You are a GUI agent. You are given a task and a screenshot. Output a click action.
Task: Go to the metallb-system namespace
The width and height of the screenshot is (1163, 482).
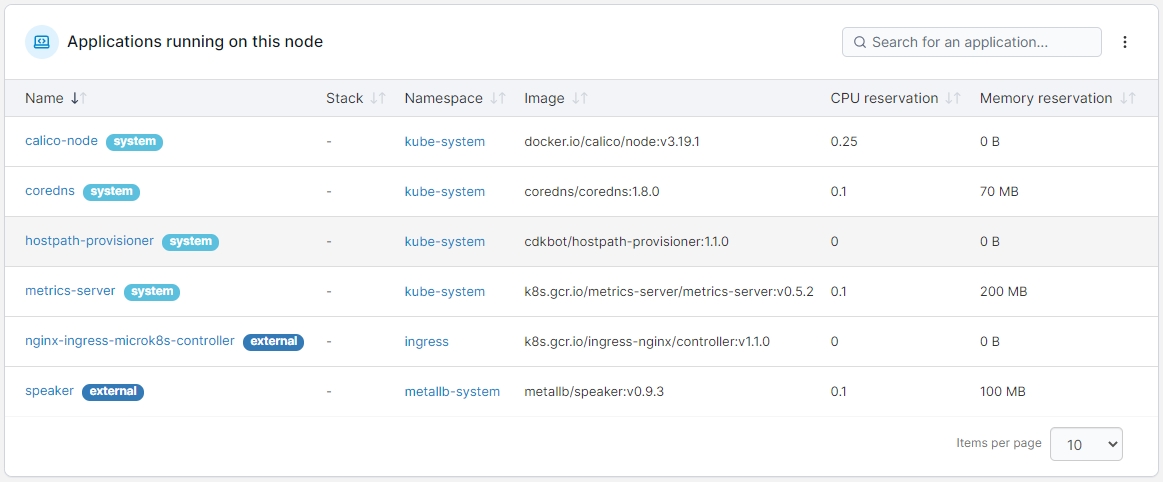point(452,392)
